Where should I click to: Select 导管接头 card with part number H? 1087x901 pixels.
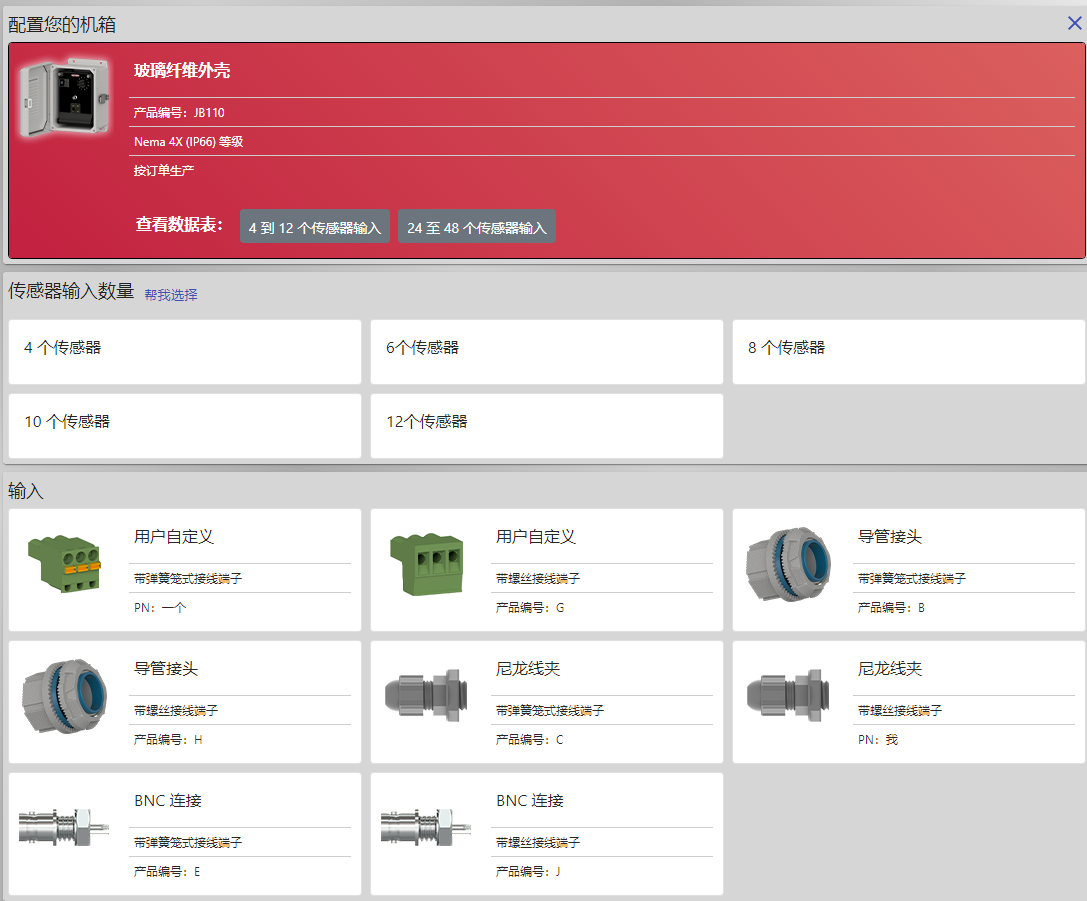[x=185, y=702]
